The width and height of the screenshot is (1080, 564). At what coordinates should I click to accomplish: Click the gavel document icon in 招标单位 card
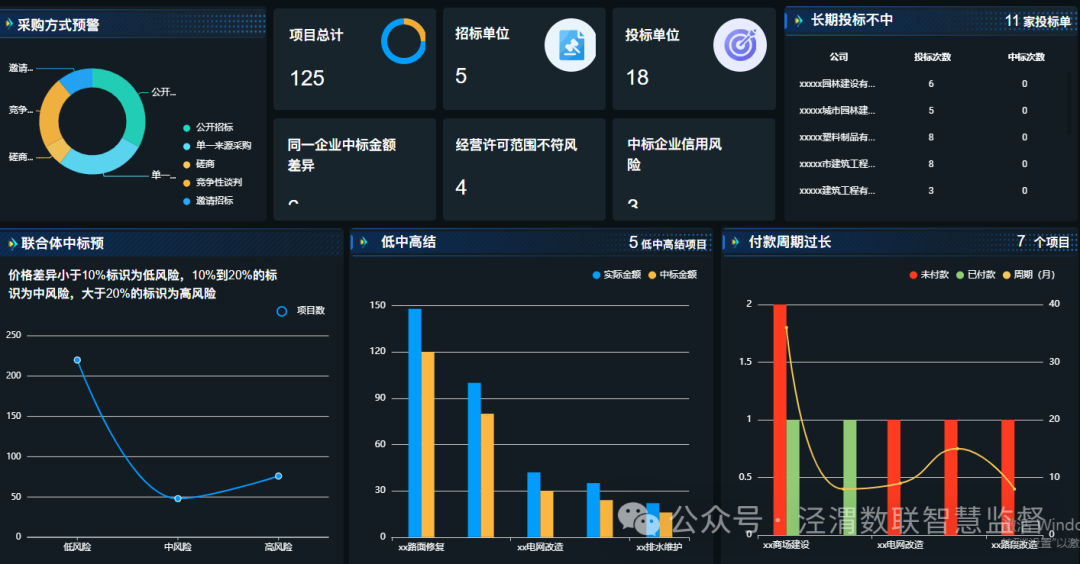tap(570, 45)
